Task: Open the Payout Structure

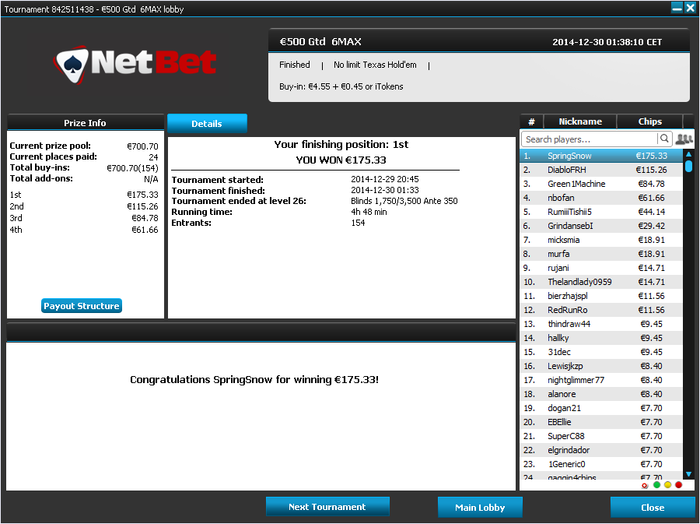Action: (x=81, y=306)
